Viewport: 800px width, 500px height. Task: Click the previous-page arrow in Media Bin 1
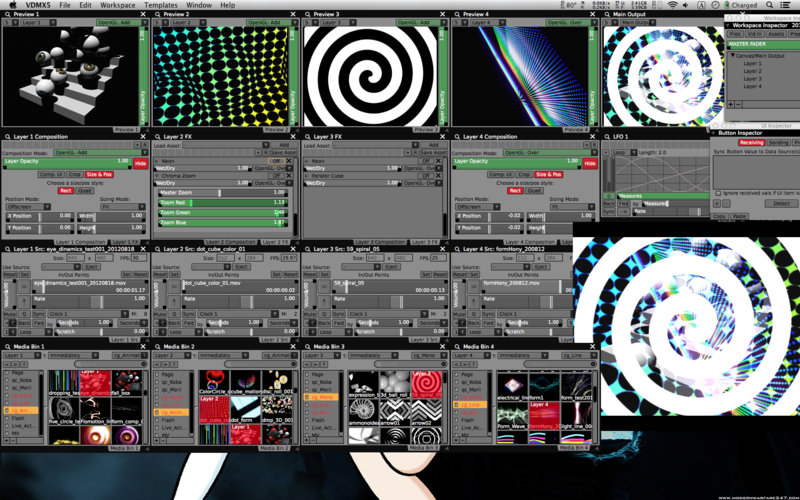coord(7,364)
